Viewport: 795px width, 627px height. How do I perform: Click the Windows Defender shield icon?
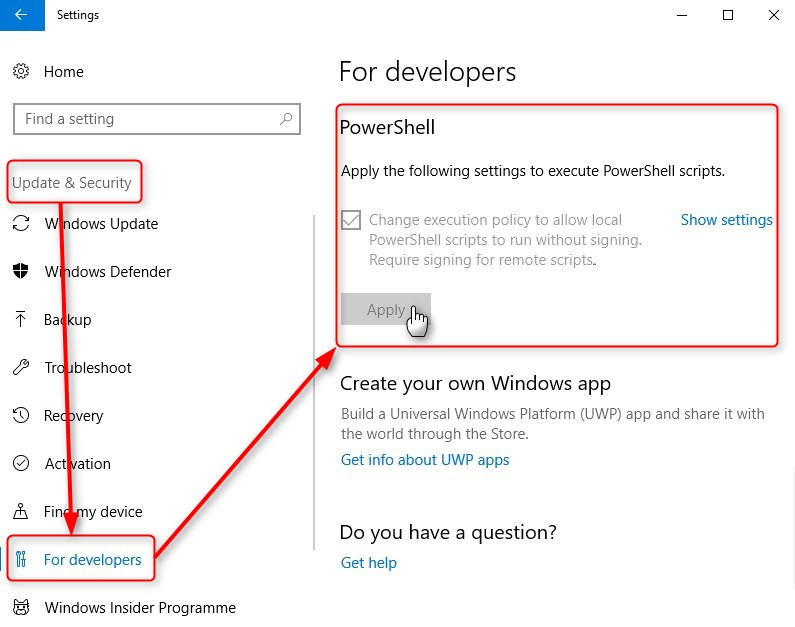pos(21,271)
